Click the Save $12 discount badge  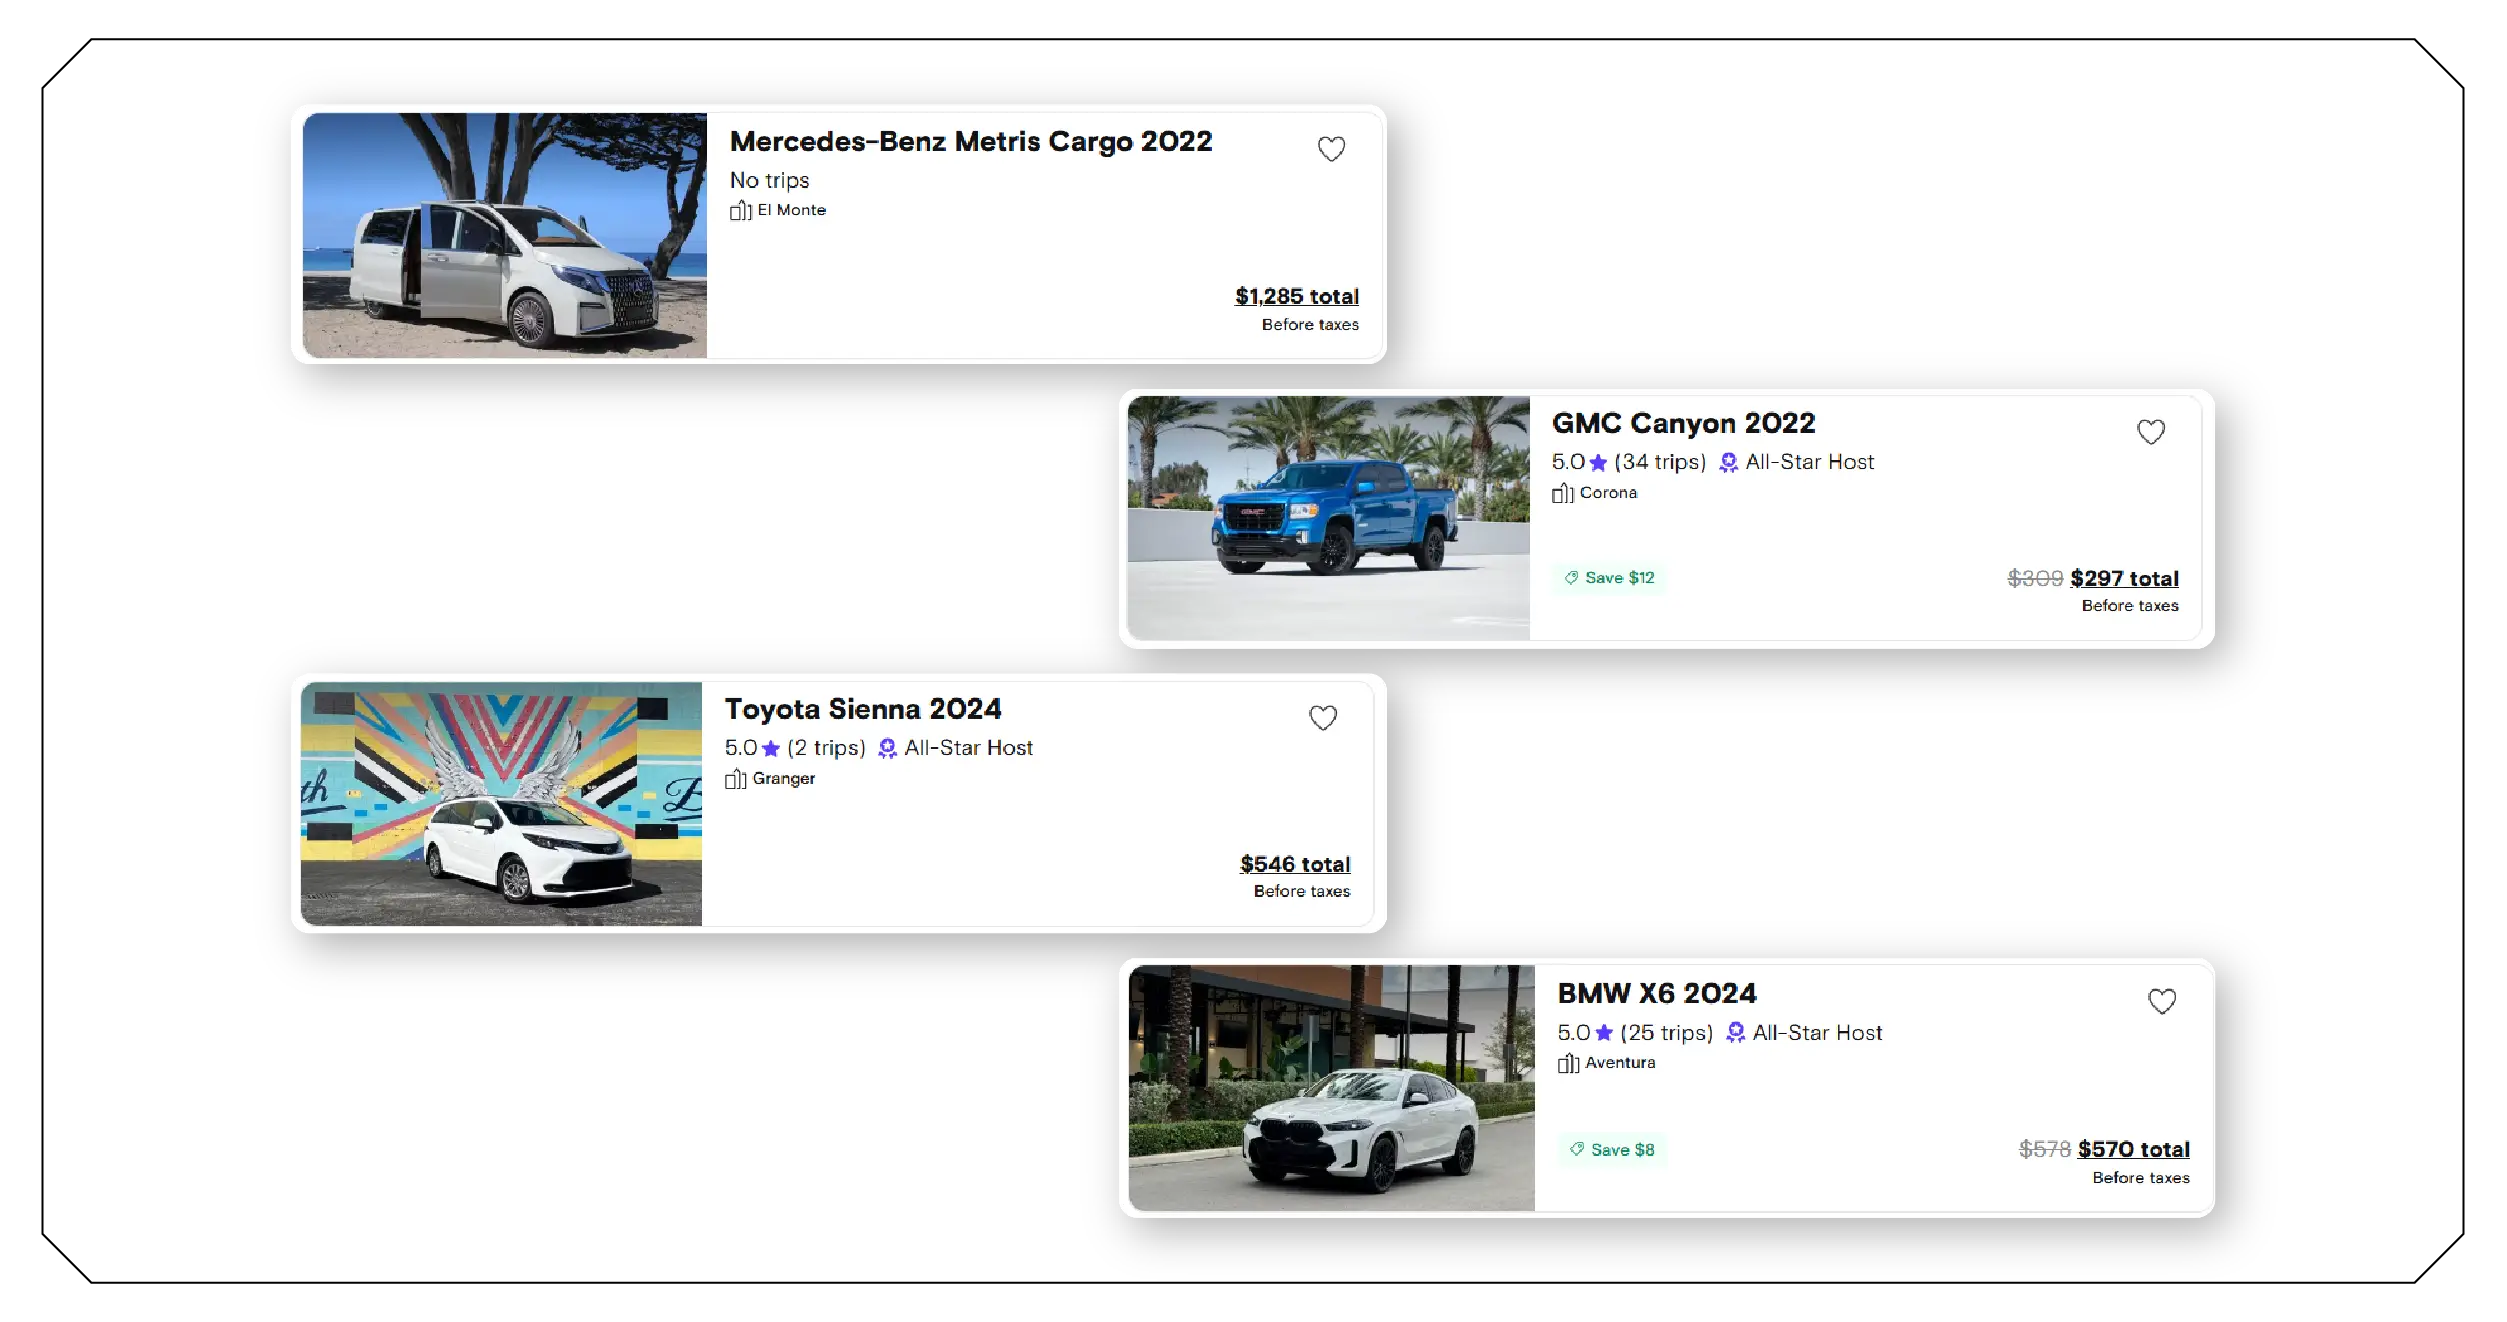click(x=1609, y=578)
